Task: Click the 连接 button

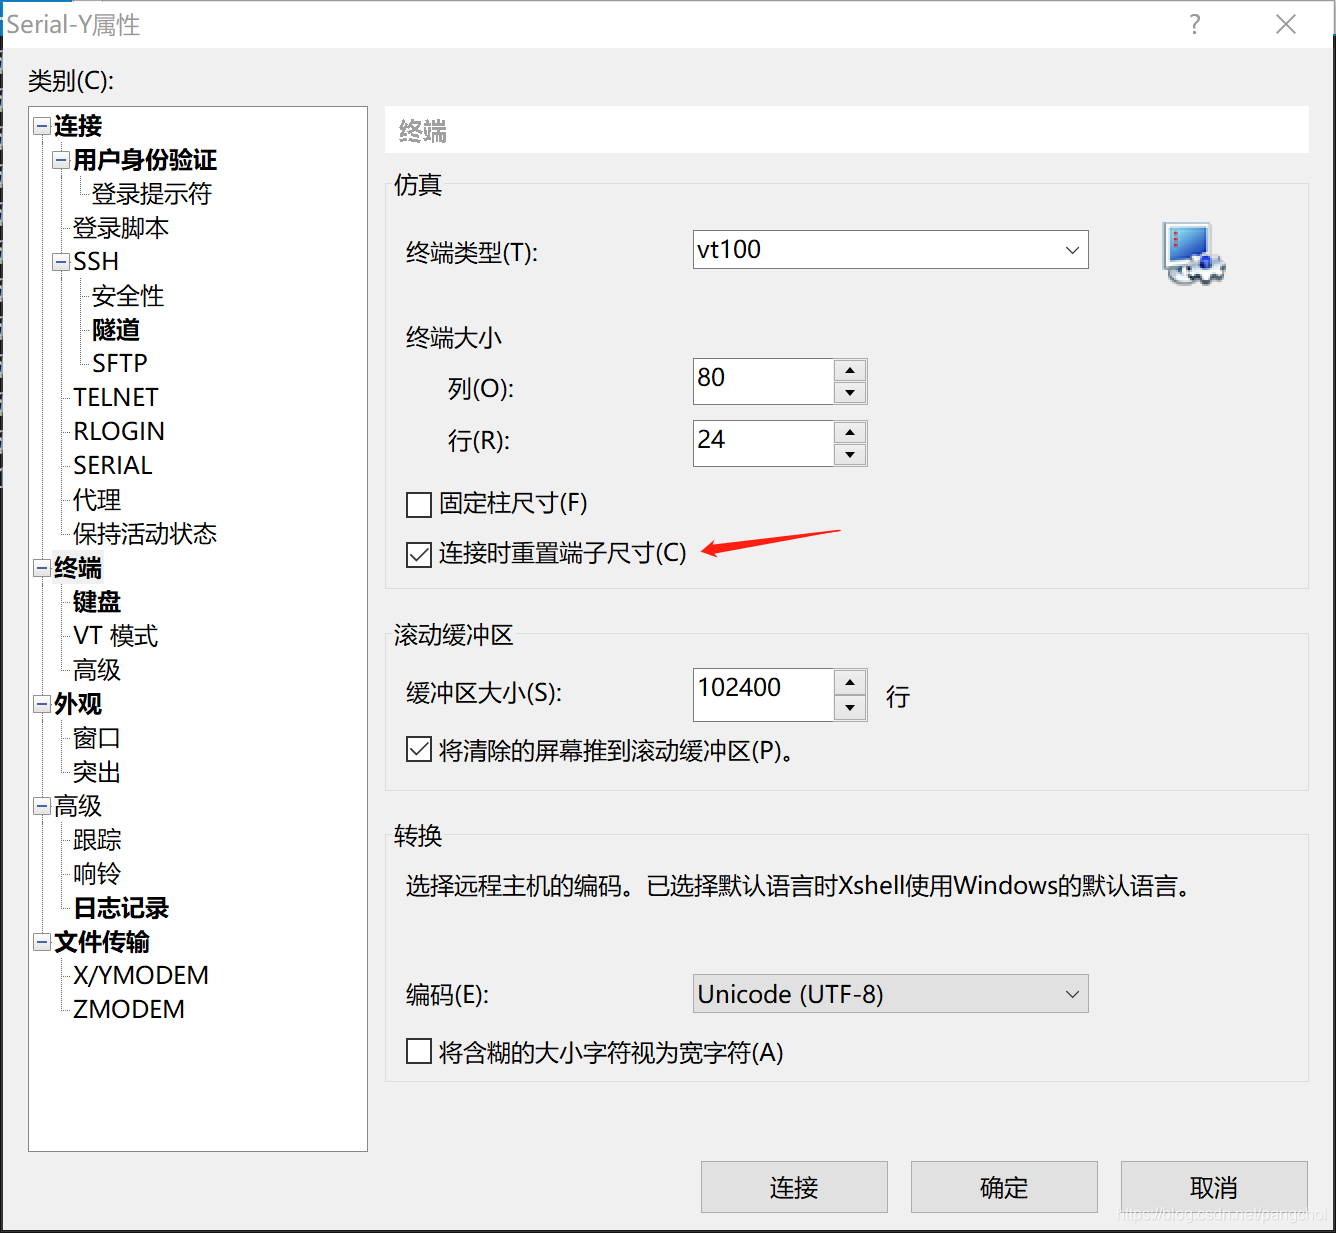Action: pyautogui.click(x=793, y=1187)
